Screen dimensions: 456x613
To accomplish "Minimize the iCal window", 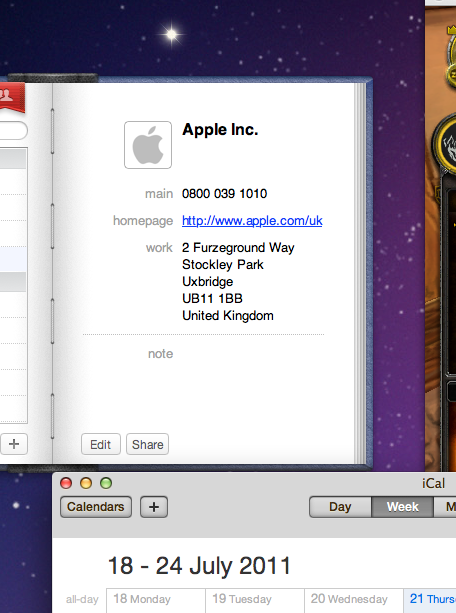I will point(86,483).
